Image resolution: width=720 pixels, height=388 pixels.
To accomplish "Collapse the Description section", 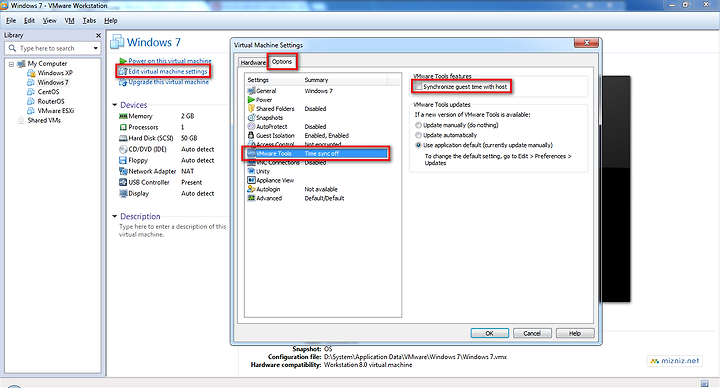I will pyautogui.click(x=115, y=216).
